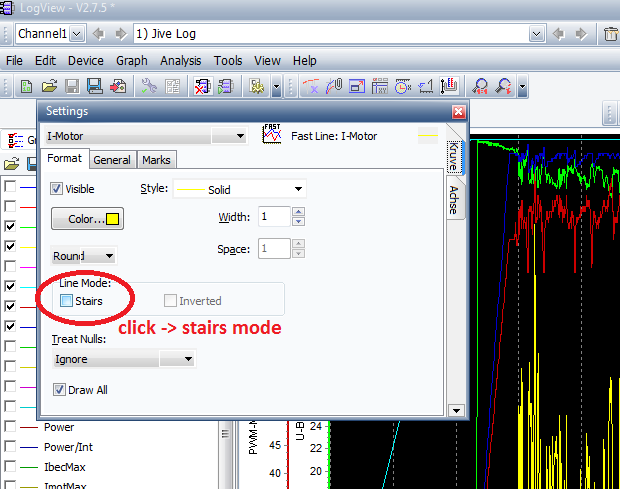Click the curve with paperclip icon
This screenshot has height=489, width=620.
point(334,86)
